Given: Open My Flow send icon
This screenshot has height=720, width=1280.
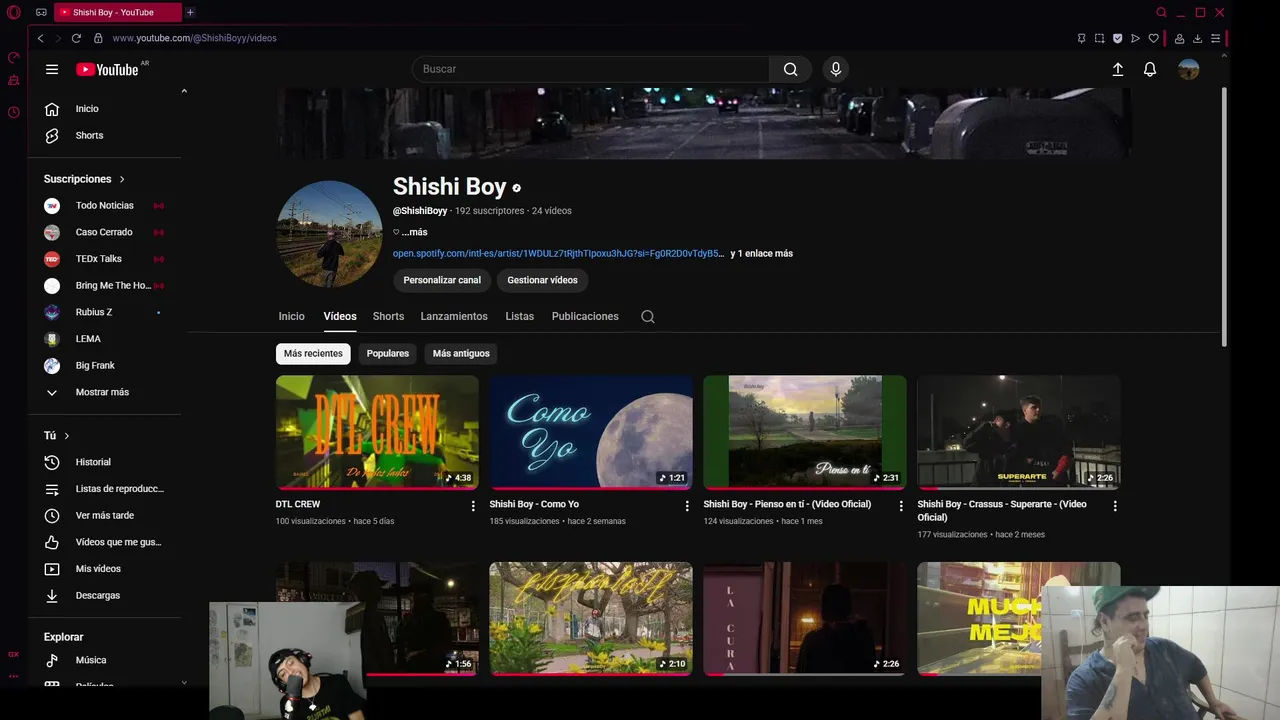Looking at the screenshot, I should [x=1135, y=38].
